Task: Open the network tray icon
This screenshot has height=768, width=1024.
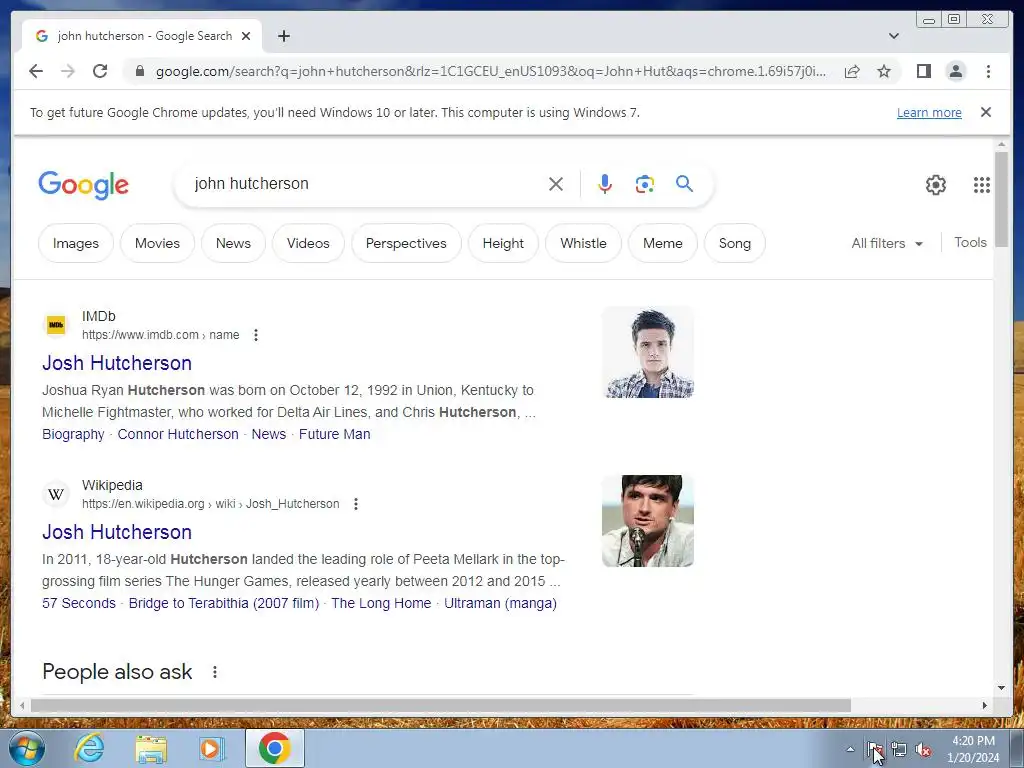Action: [x=899, y=750]
